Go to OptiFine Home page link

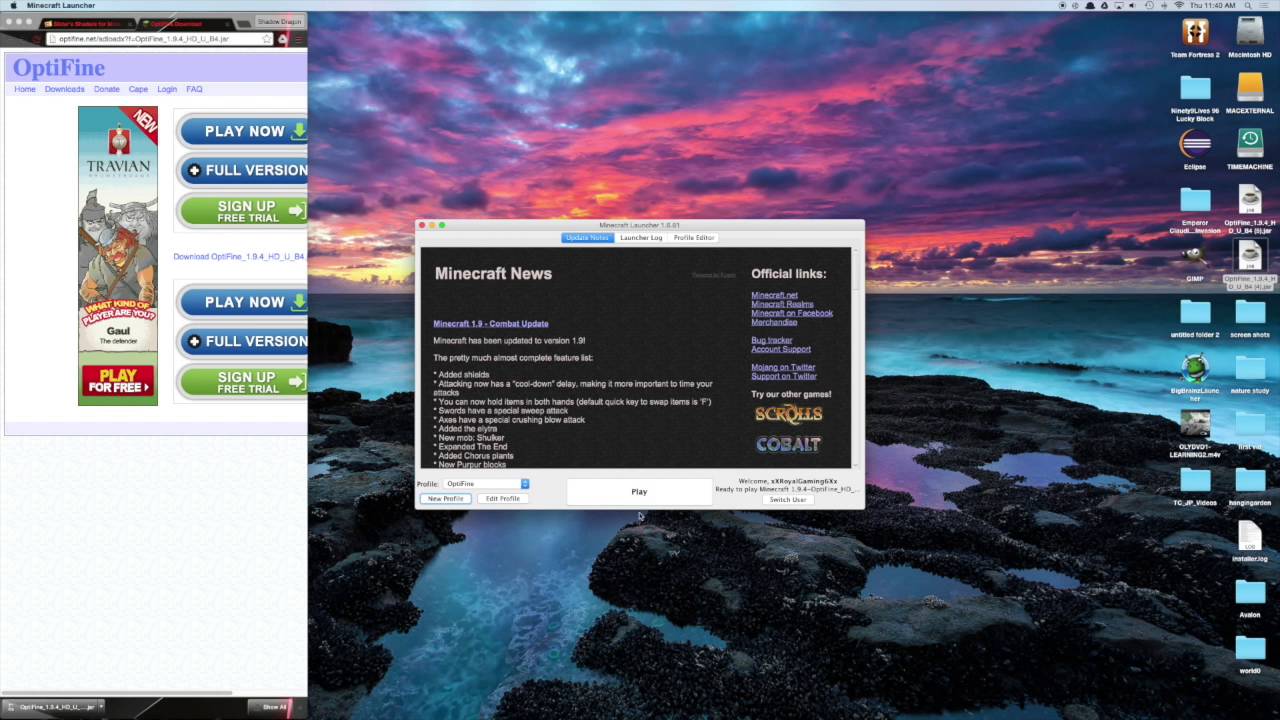[25, 89]
